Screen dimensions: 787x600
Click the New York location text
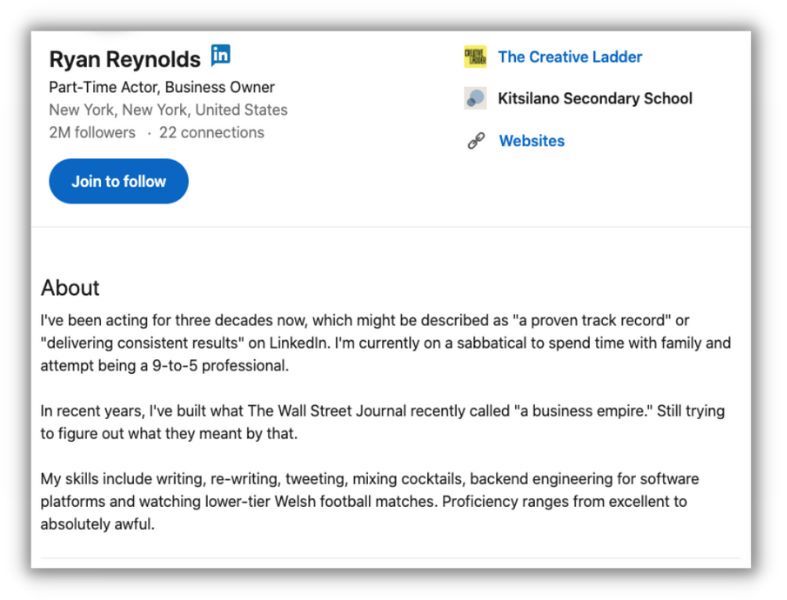(168, 109)
